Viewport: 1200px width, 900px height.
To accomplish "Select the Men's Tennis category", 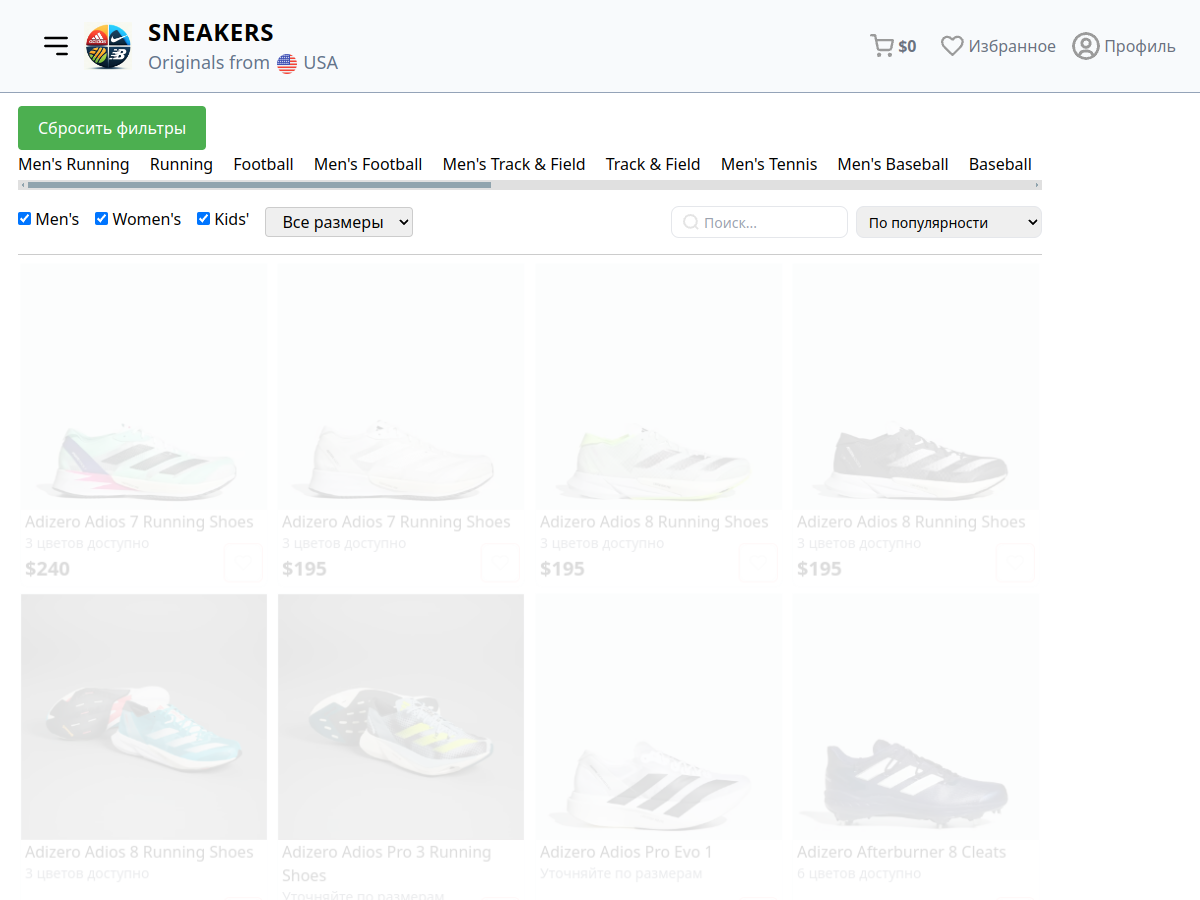I will [769, 164].
